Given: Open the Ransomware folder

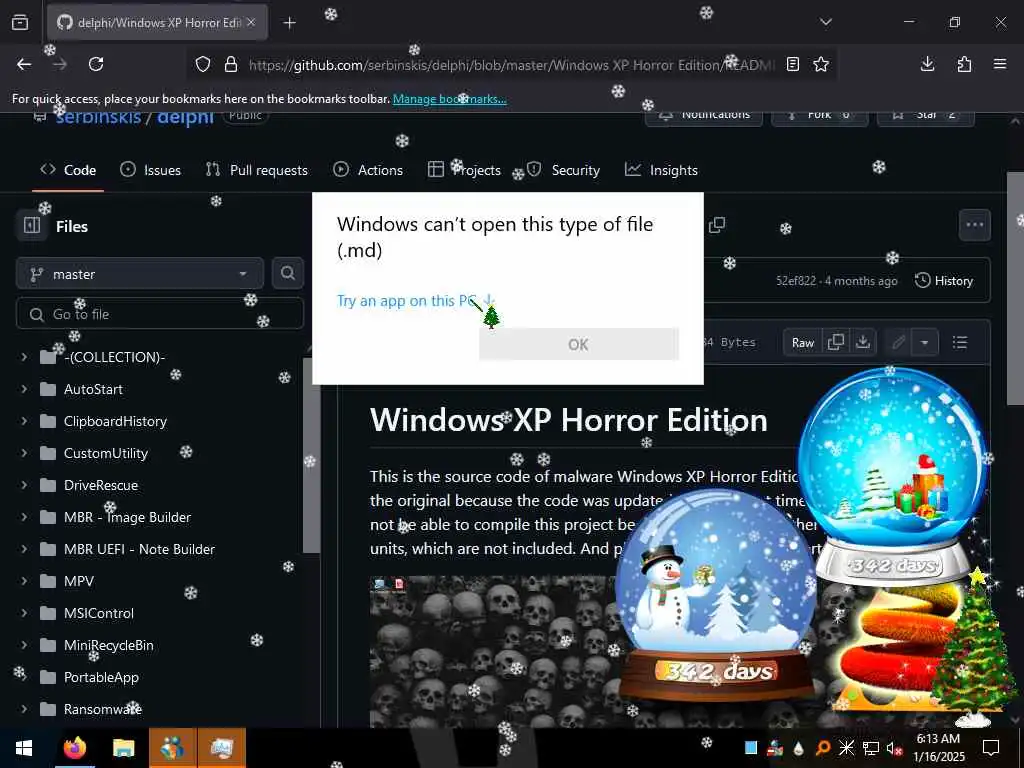Looking at the screenshot, I should pyautogui.click(x=103, y=709).
